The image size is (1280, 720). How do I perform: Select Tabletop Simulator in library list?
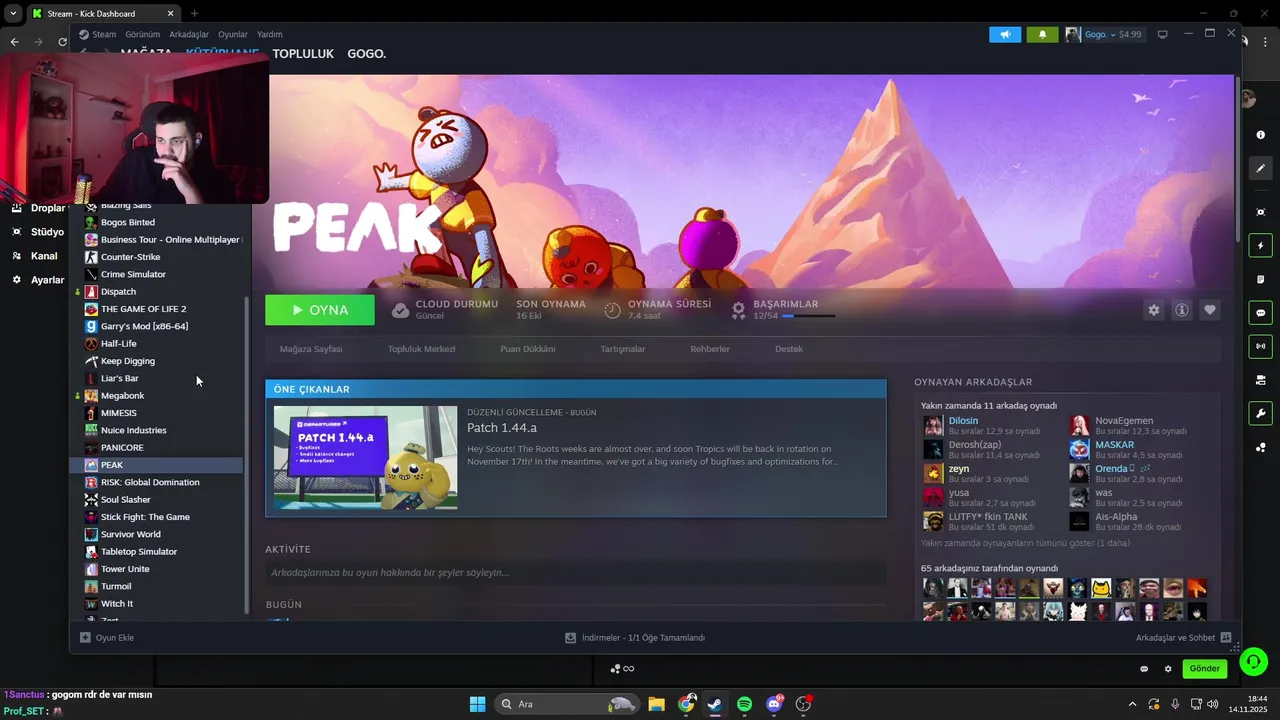[x=138, y=552]
